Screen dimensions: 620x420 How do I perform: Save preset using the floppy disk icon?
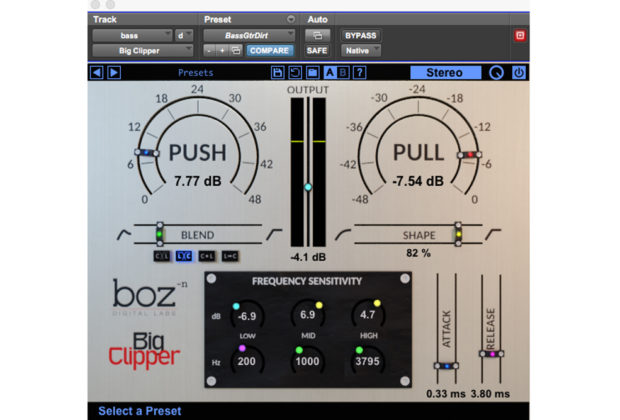(x=278, y=73)
